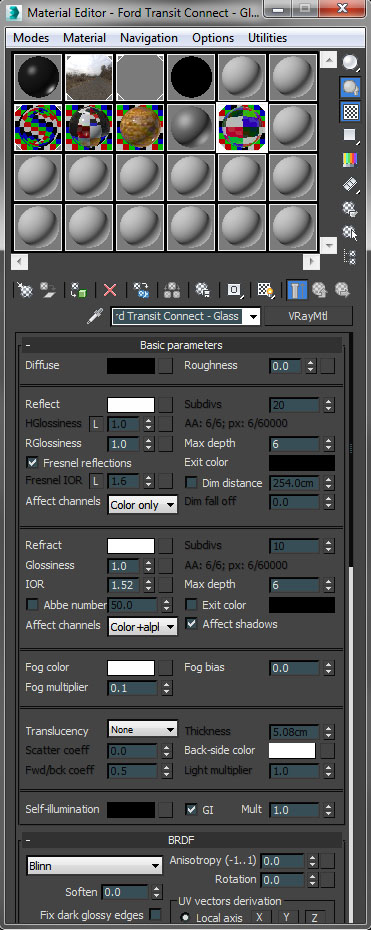Select the orange textured sphere material slot
Viewport: 371px width, 930px height.
click(x=140, y=128)
